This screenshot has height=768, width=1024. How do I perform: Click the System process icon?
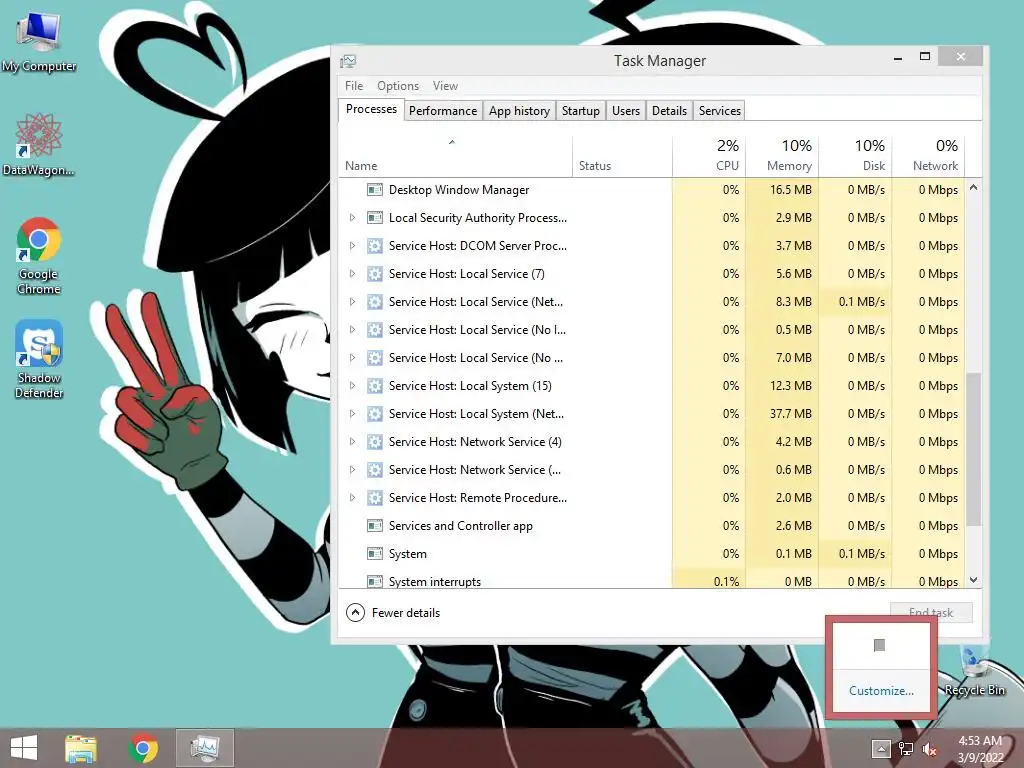[375, 554]
